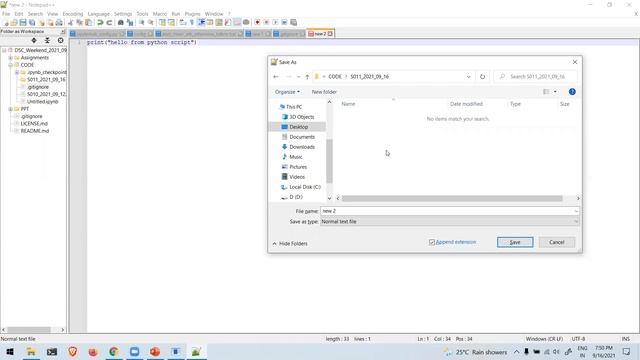
Task: Go up one folder level in Save As
Action: pyautogui.click(x=307, y=76)
